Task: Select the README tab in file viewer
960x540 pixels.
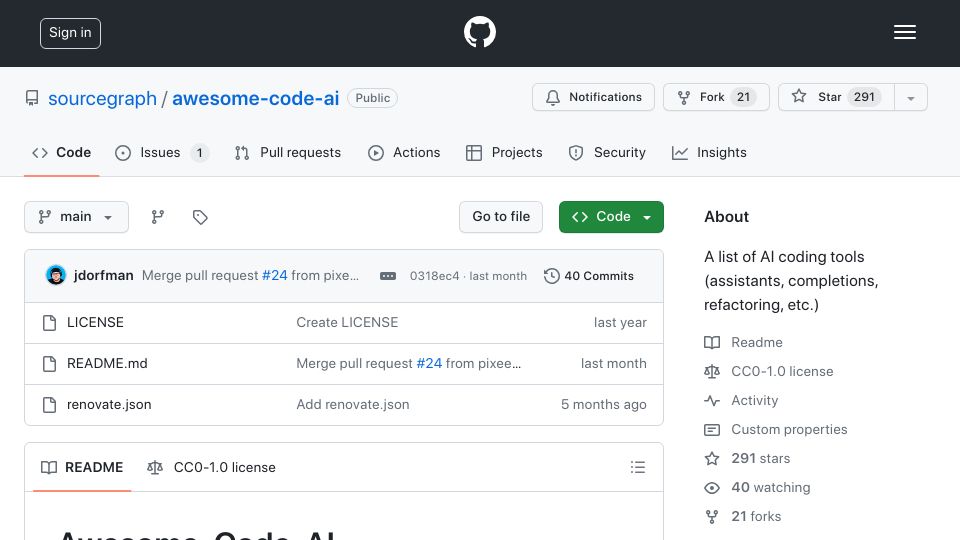Action: tap(82, 467)
